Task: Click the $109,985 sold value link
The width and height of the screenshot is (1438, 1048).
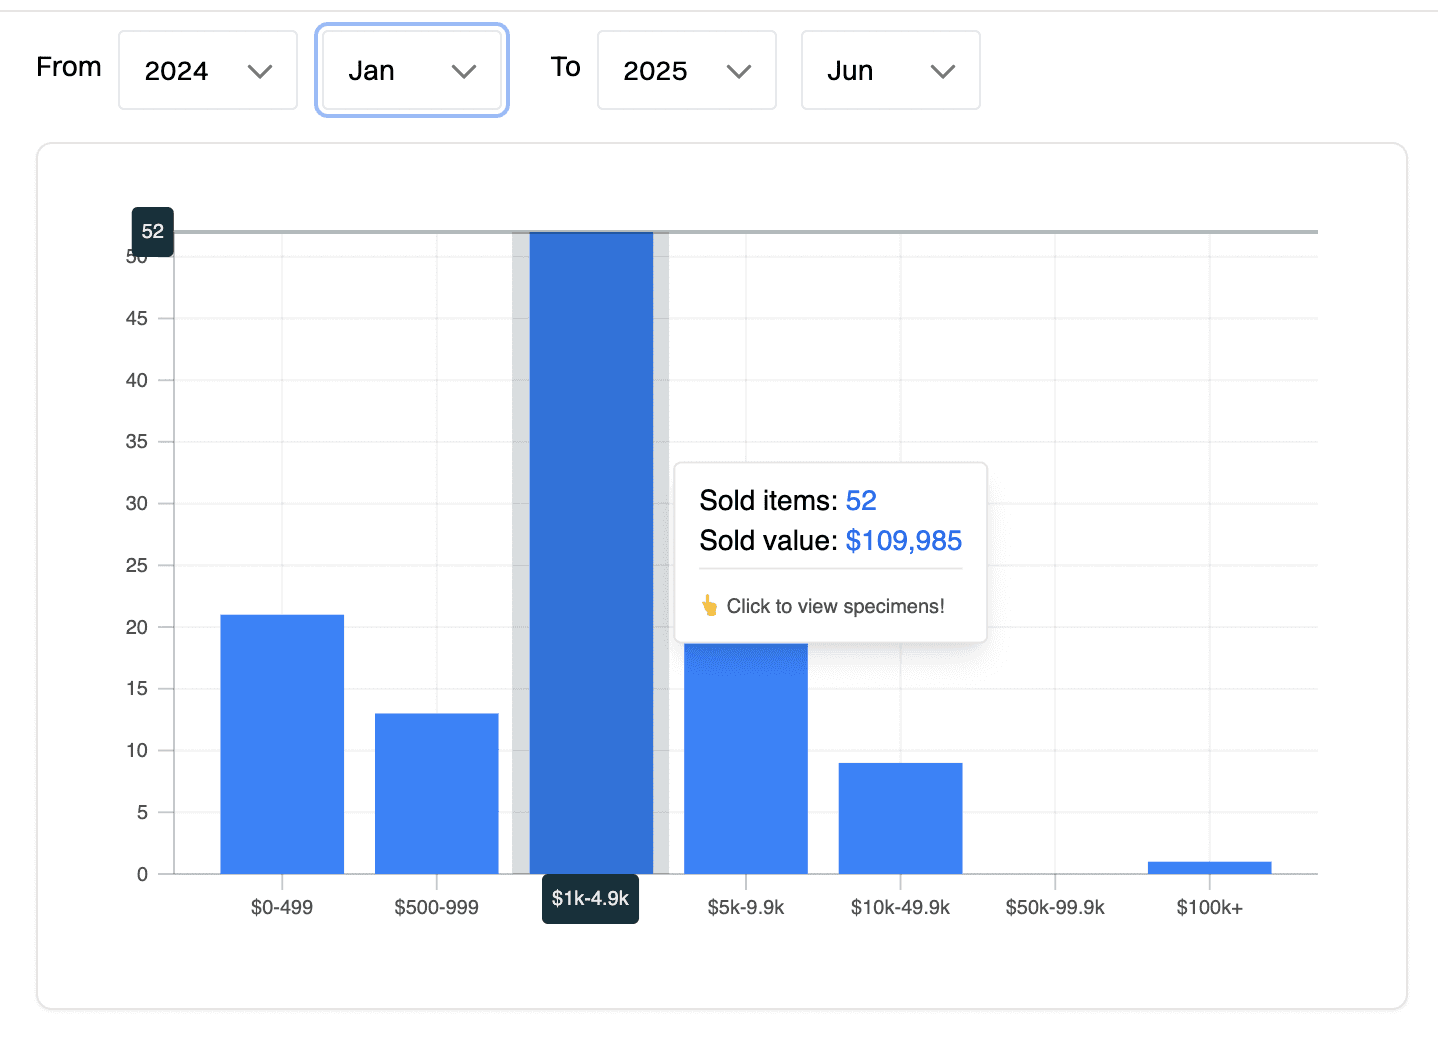Action: coord(903,541)
